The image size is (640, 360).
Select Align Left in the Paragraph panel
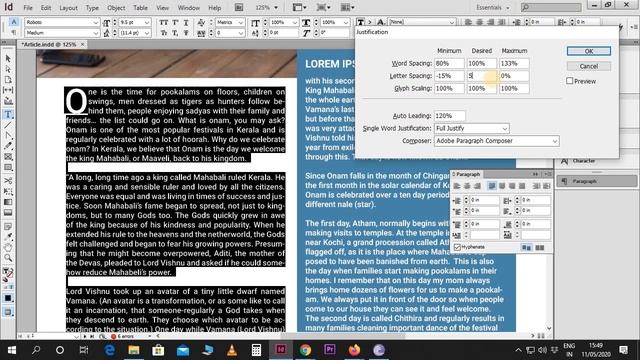(457, 186)
